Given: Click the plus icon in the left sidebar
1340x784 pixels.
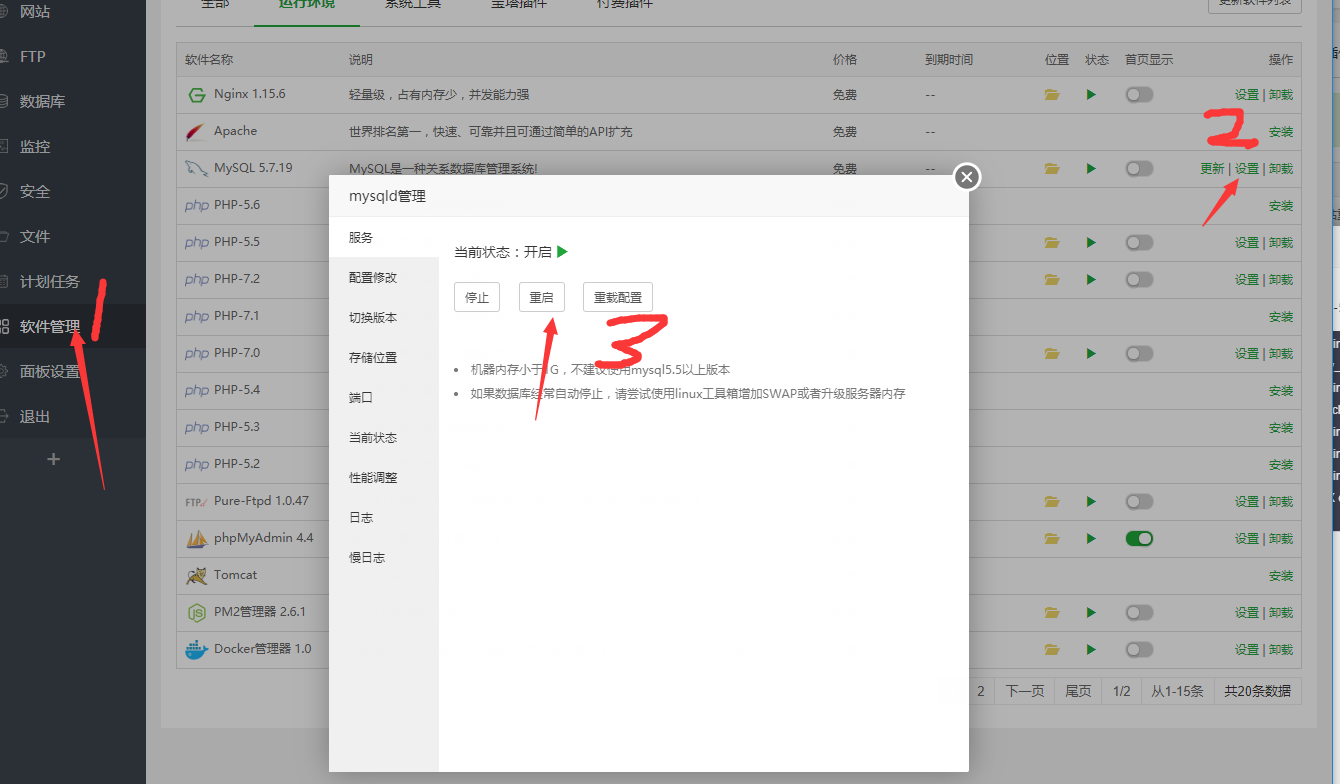Looking at the screenshot, I should (x=54, y=459).
